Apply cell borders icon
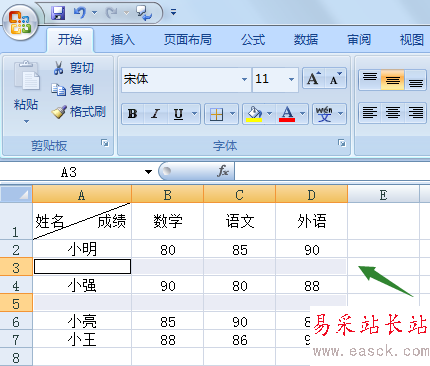Screen dimensions: 430x366 tap(216, 114)
